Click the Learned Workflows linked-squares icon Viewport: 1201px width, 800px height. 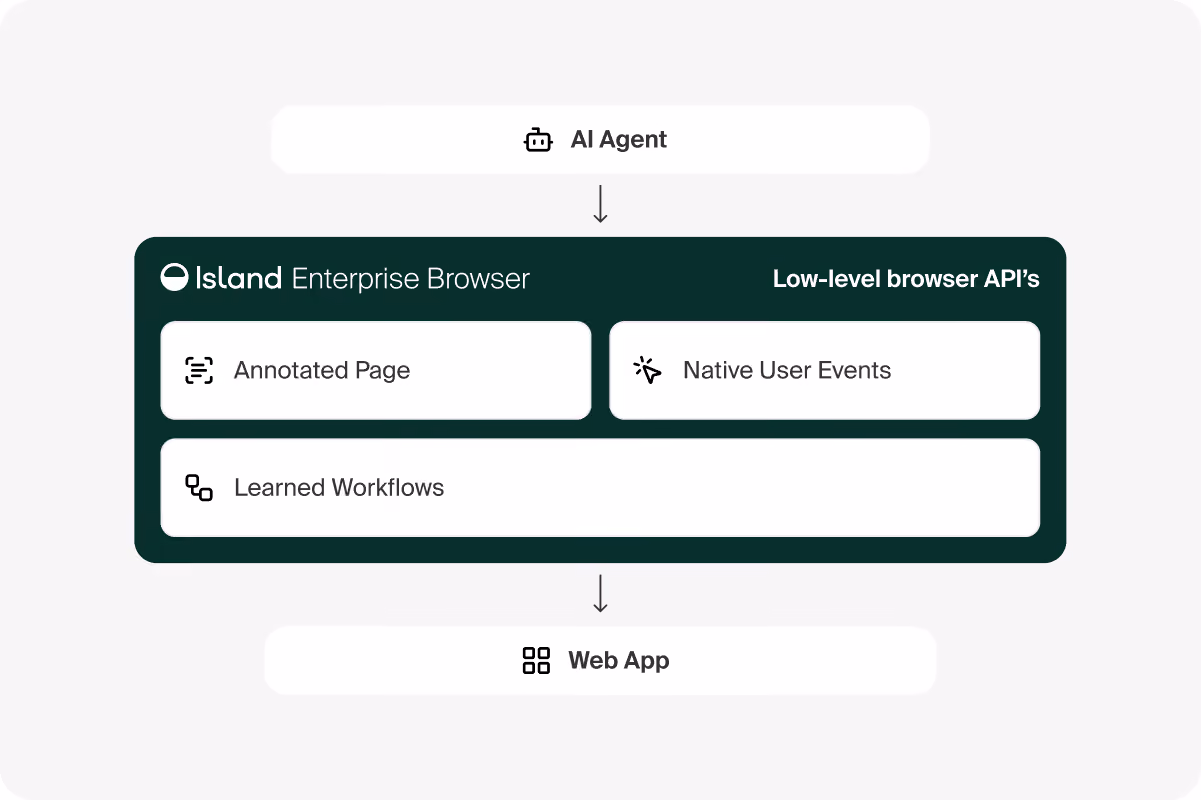coord(199,488)
